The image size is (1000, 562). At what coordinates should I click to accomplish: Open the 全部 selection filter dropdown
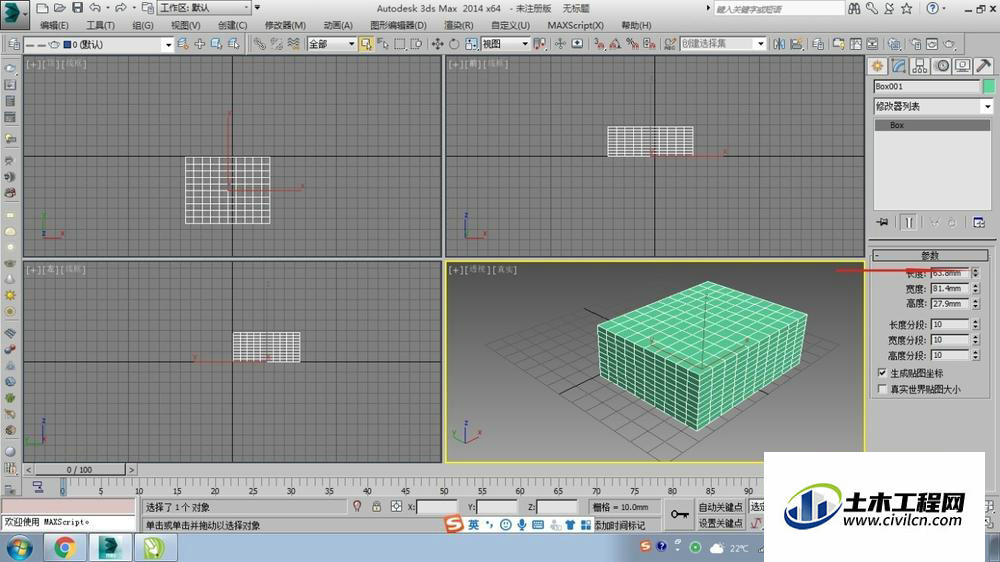(x=331, y=44)
